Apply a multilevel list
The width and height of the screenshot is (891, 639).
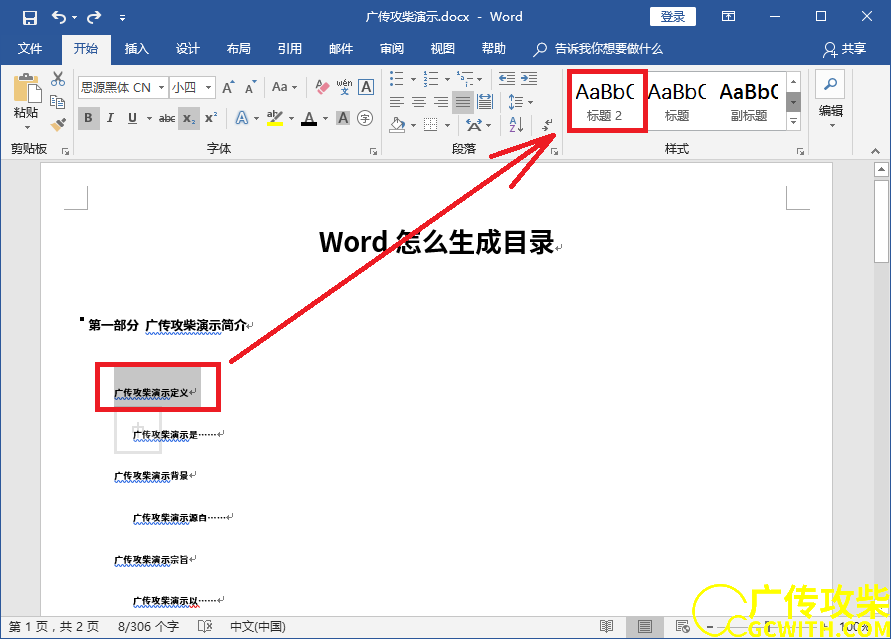click(464, 78)
